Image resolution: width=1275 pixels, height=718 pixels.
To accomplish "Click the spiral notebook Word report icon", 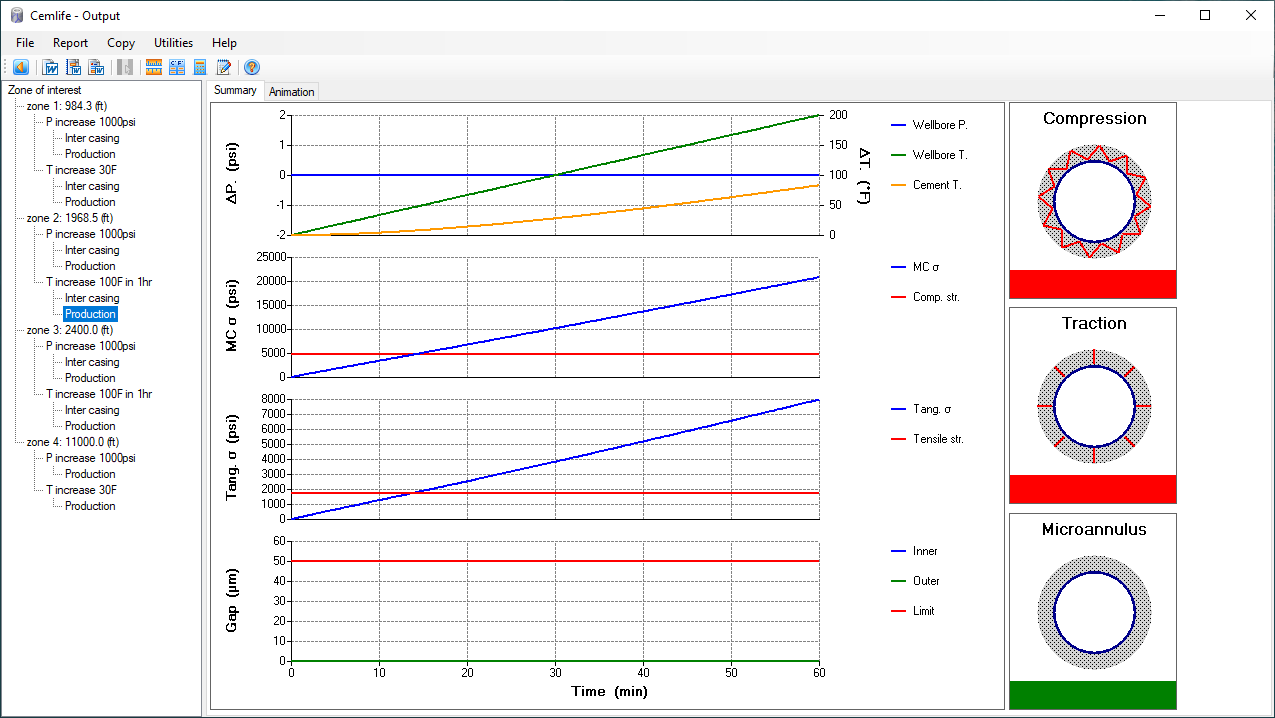I will click(73, 67).
